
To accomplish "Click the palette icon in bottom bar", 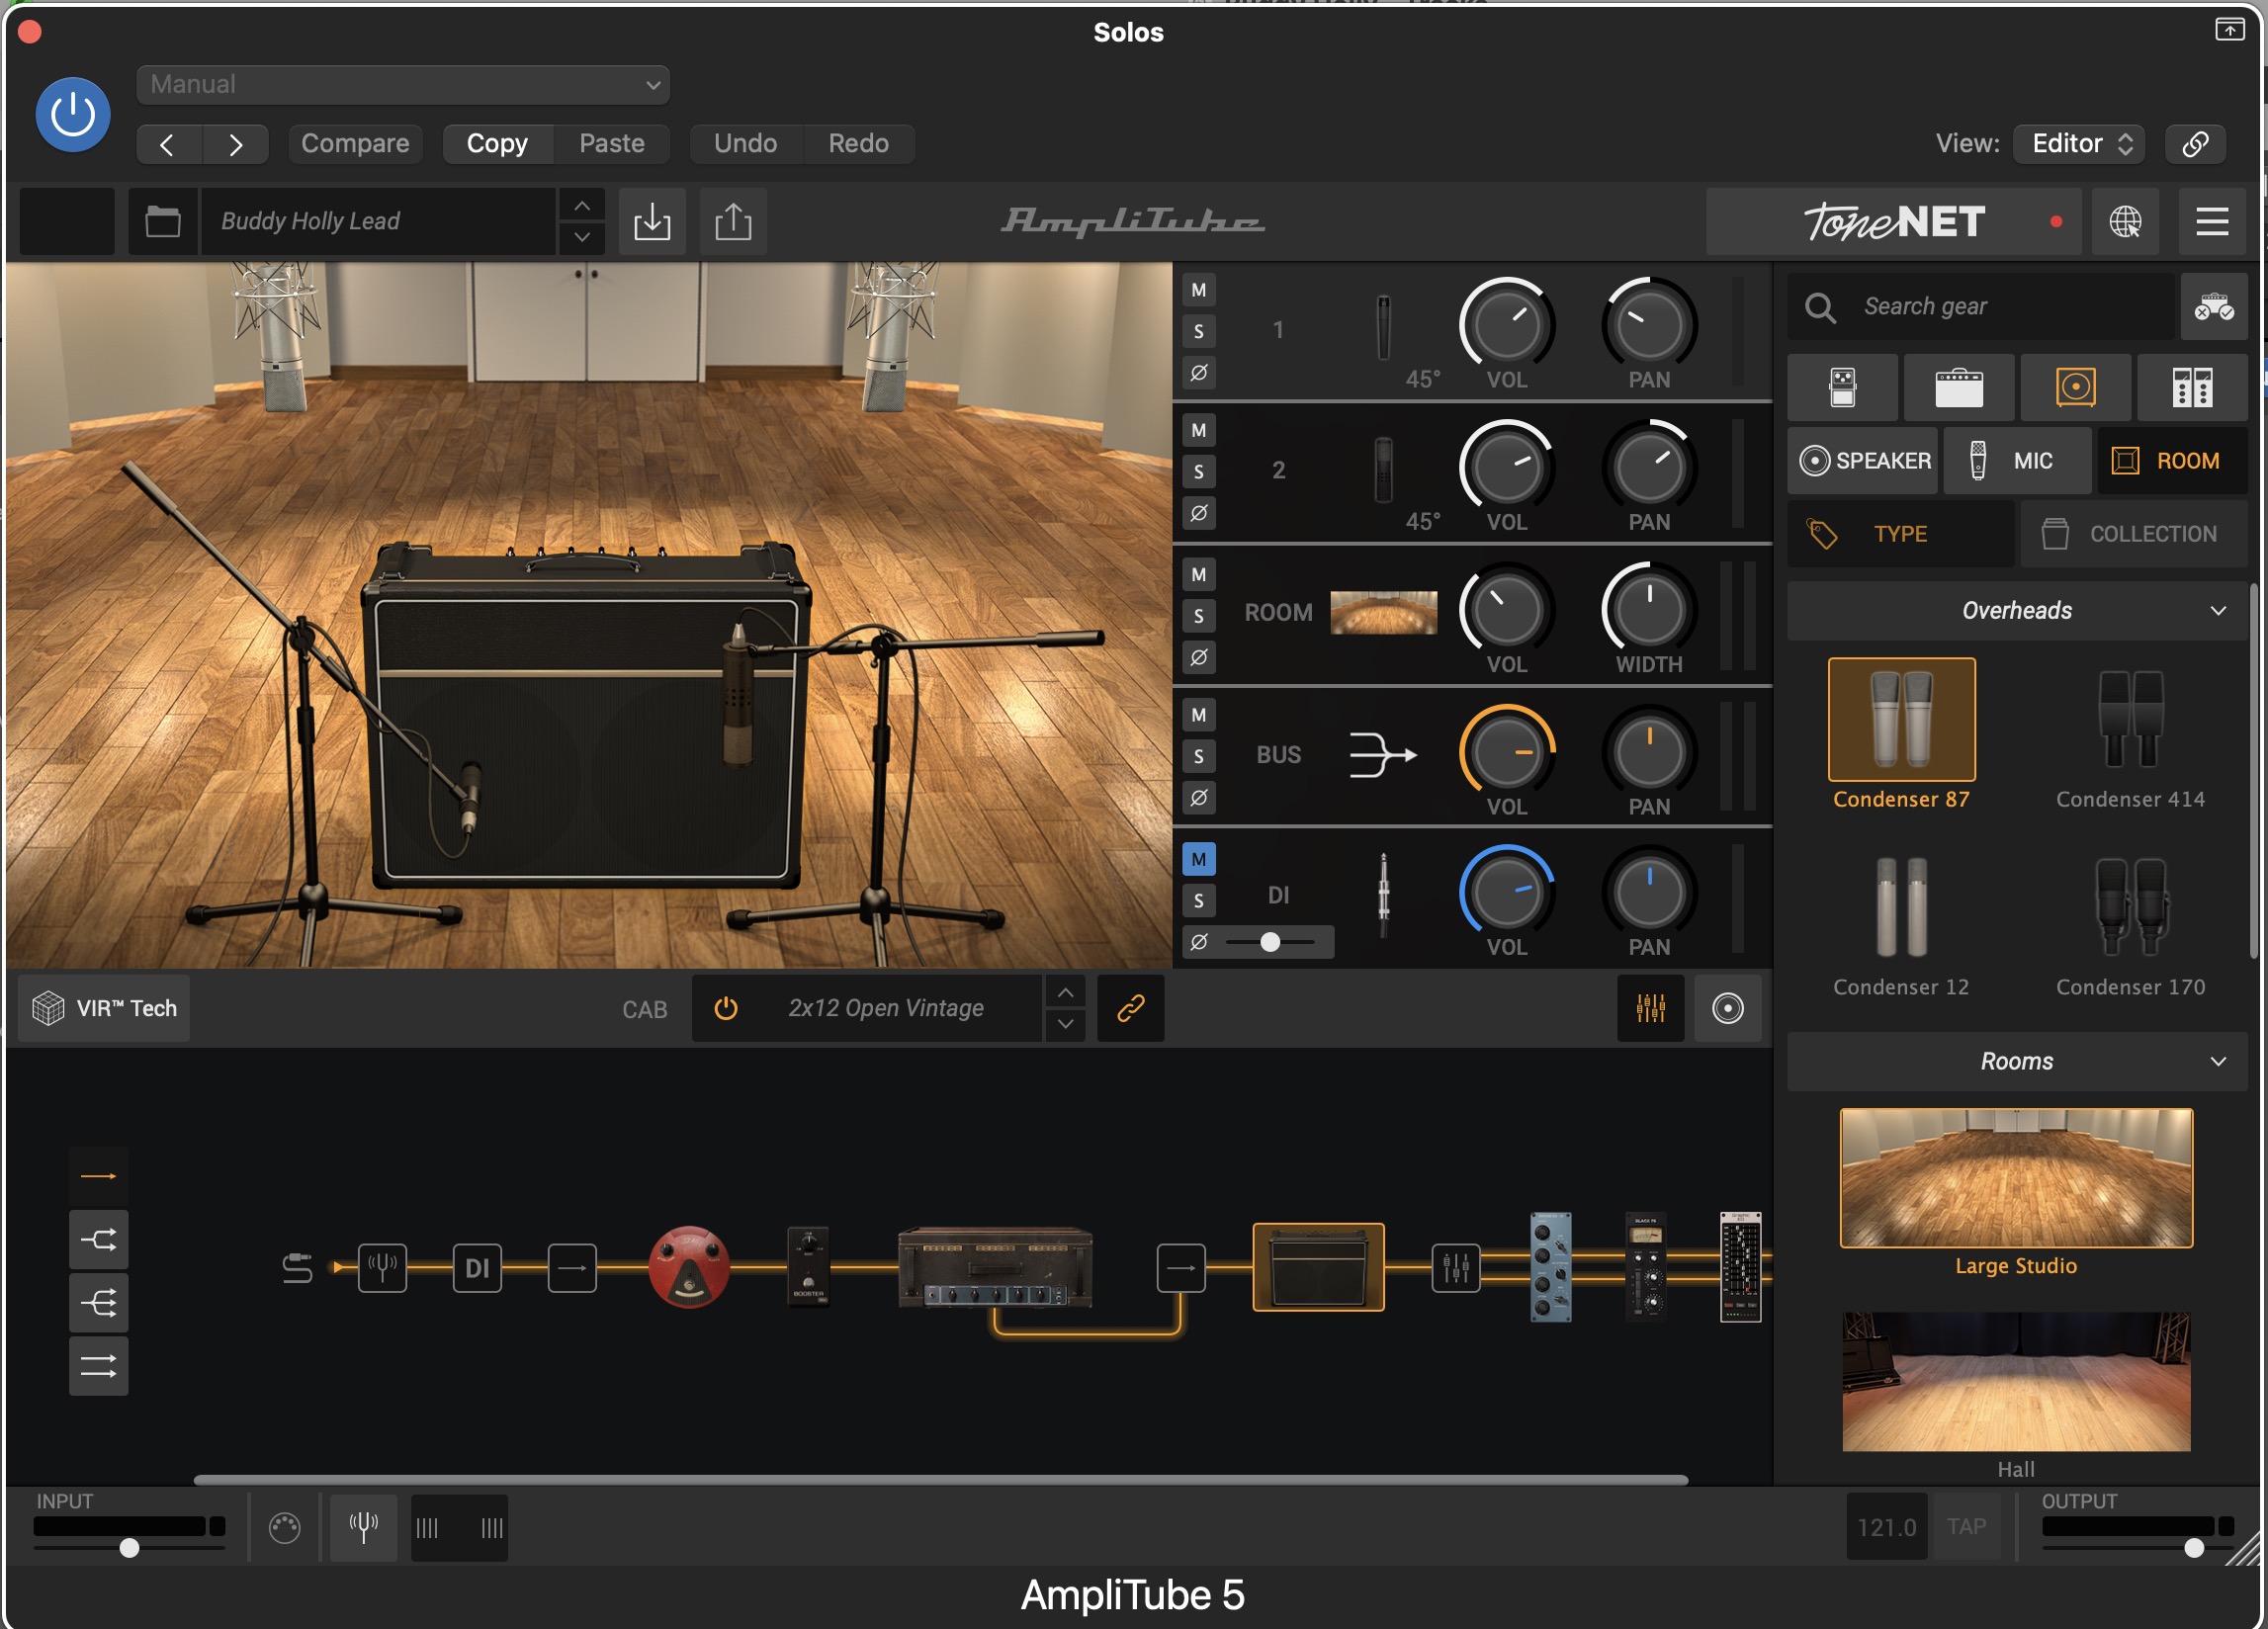I will click(x=284, y=1527).
